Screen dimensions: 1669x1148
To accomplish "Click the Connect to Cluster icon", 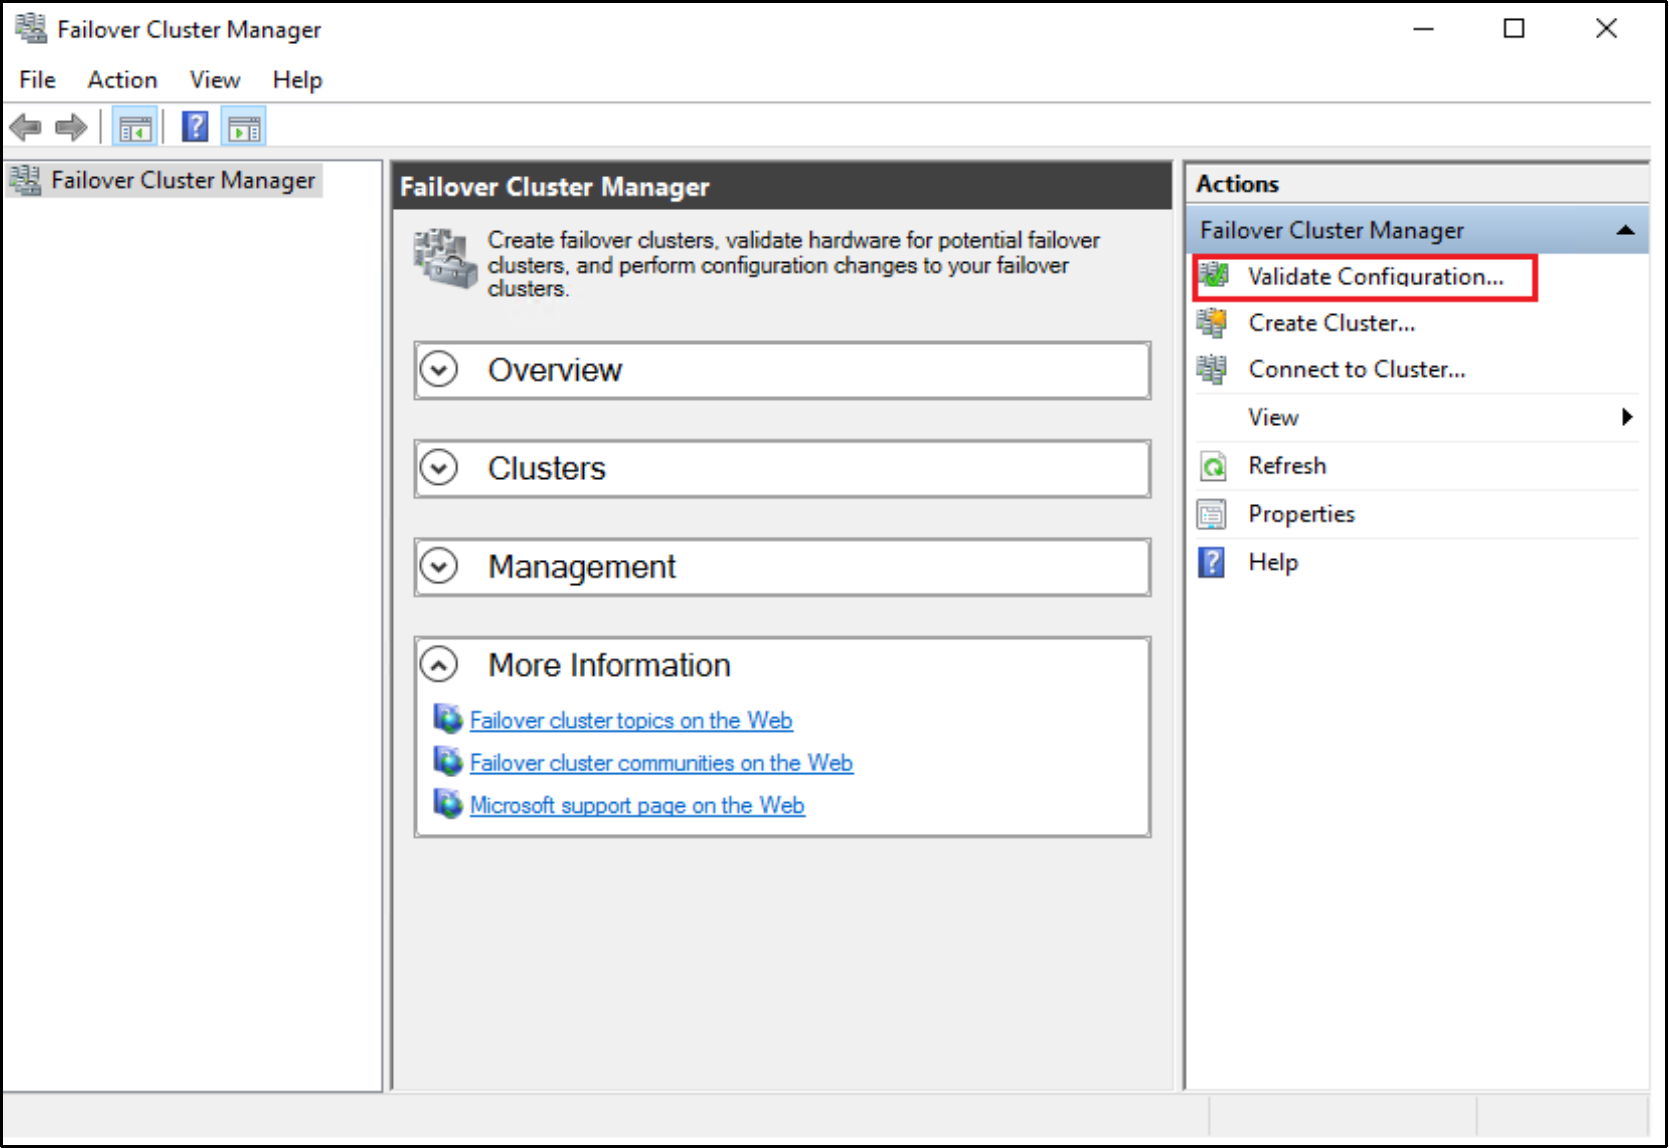I will coord(1212,370).
